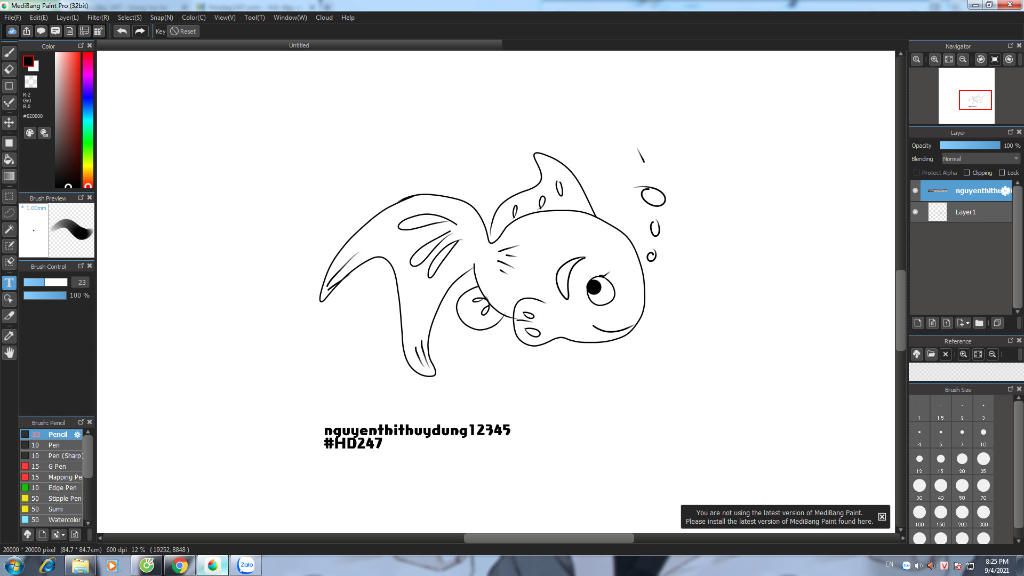Click the brush size slider in Brush Control
The image size is (1024, 576).
(x=45, y=282)
